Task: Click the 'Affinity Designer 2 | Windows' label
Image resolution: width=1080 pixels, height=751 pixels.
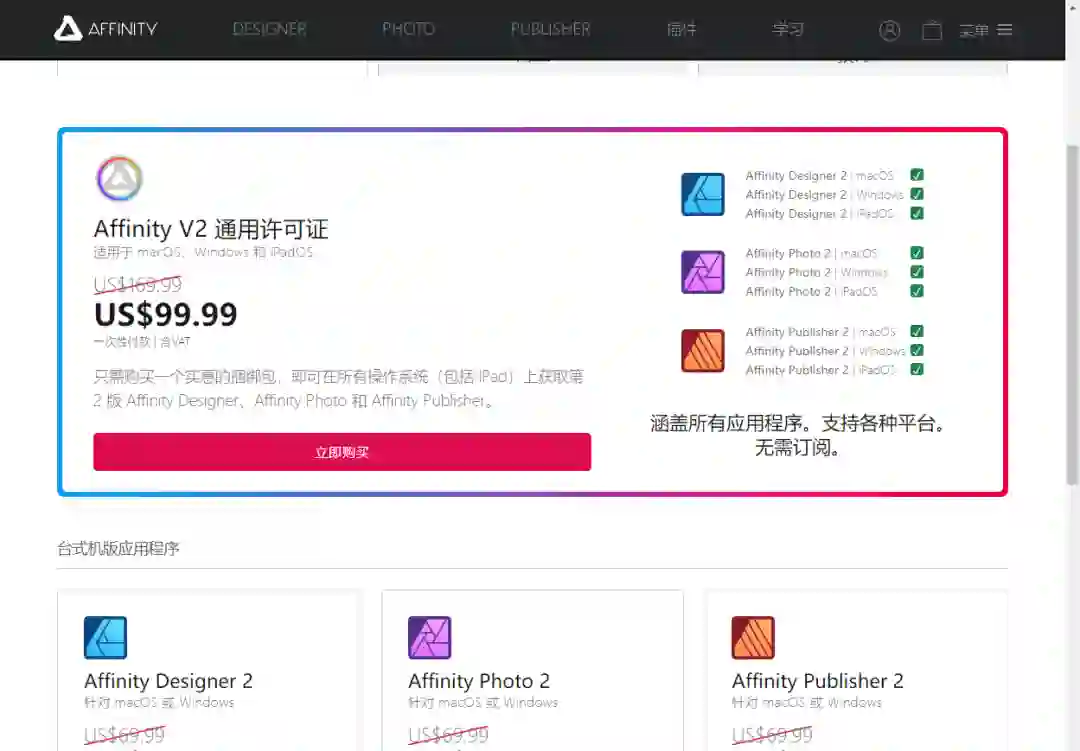Action: coord(824,195)
